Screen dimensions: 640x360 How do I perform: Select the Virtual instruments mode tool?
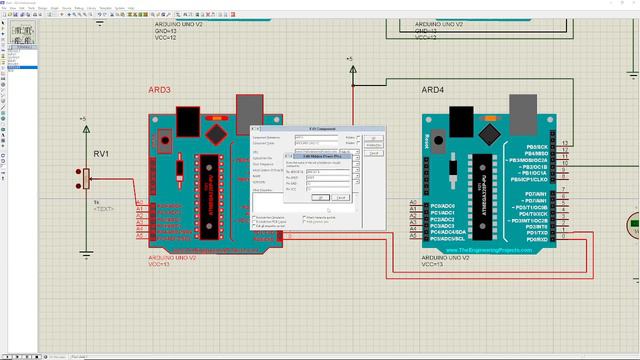[x=3, y=101]
